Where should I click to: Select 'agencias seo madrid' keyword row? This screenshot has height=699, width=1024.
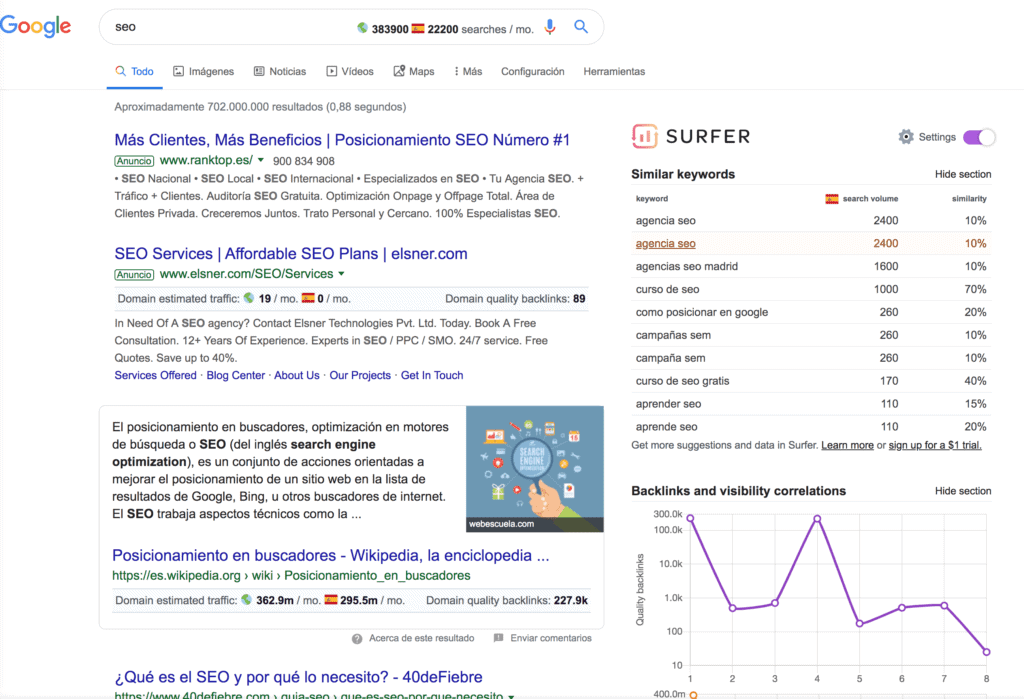(811, 267)
